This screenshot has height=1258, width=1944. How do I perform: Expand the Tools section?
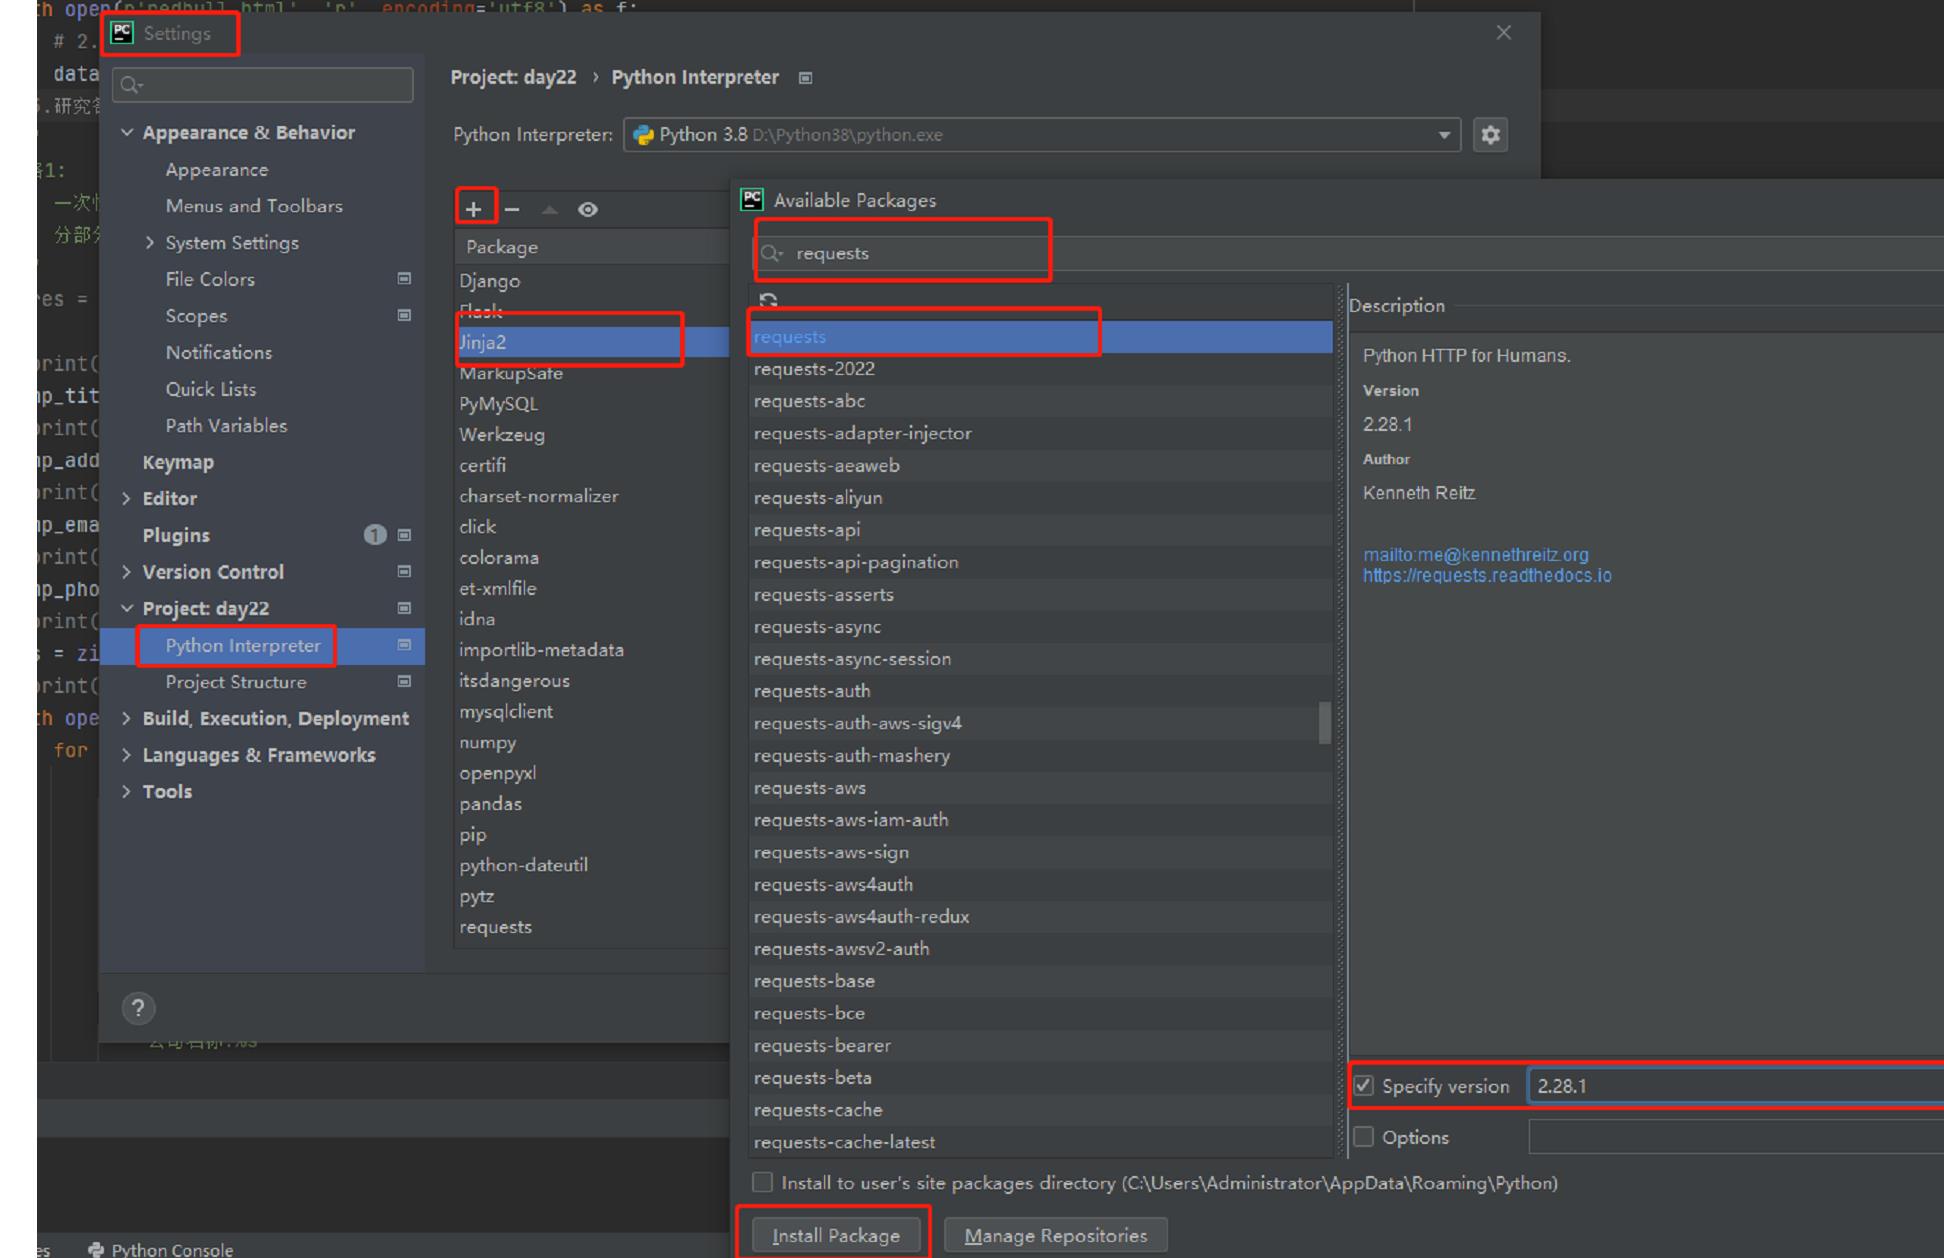127,791
